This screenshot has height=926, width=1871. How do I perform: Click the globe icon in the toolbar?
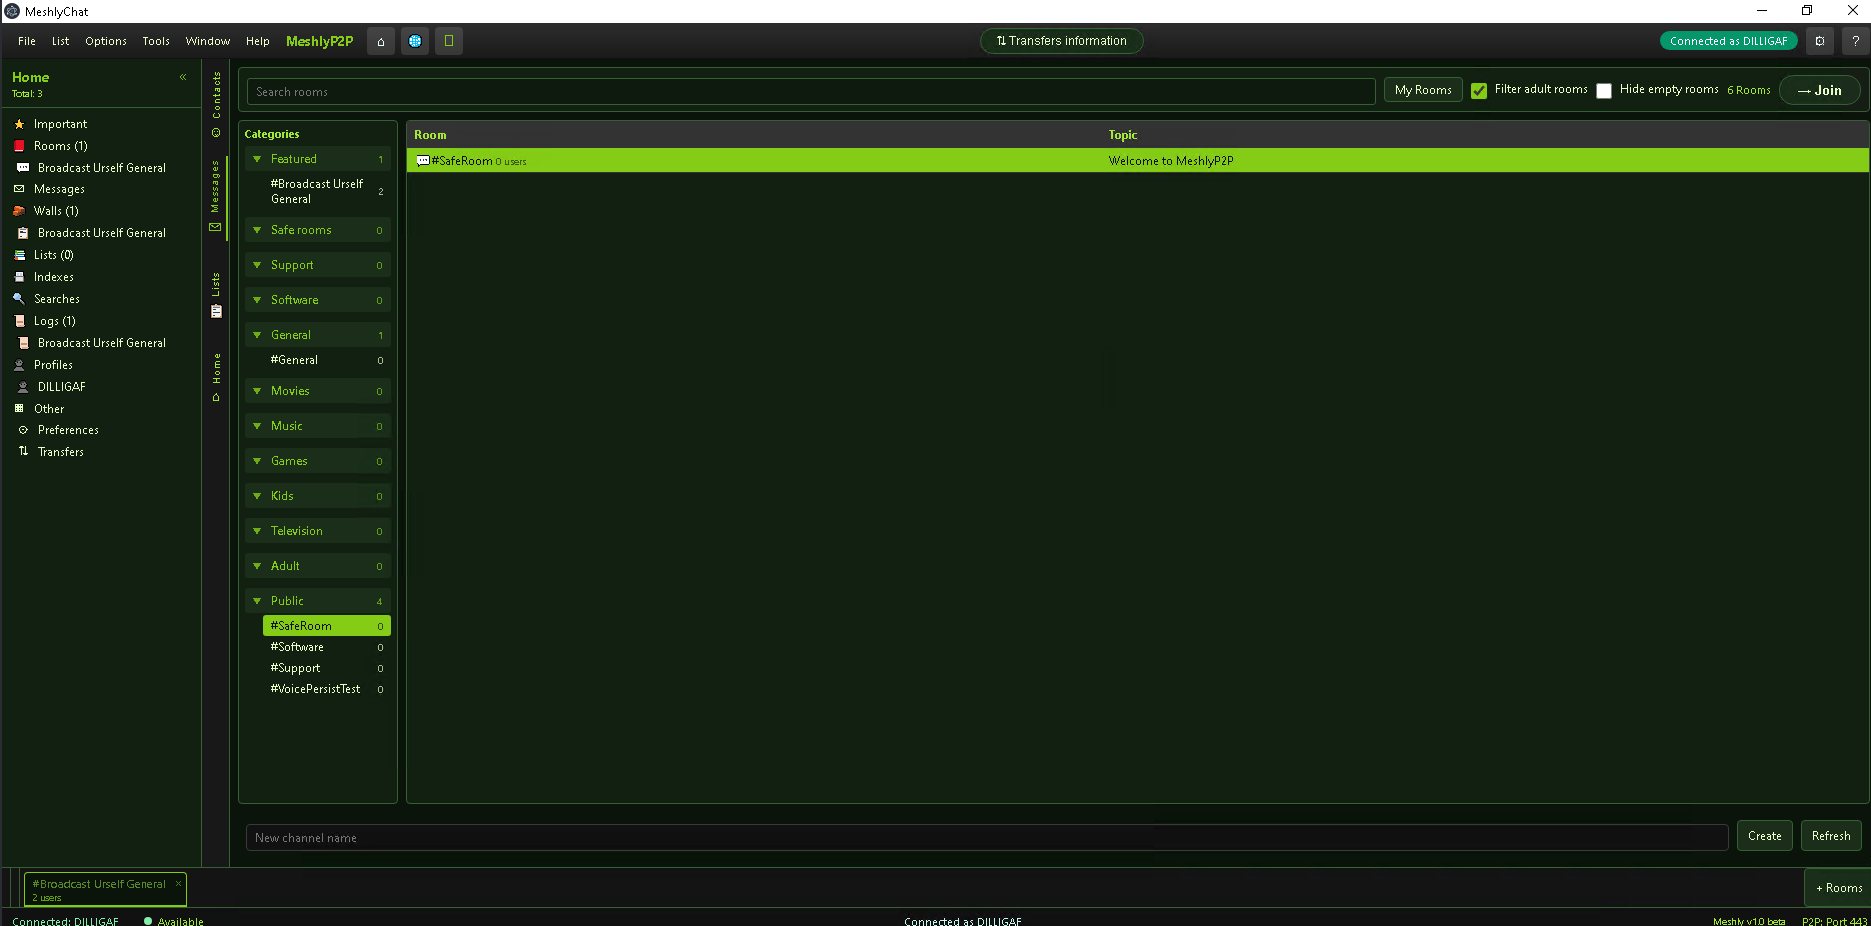[x=415, y=41]
